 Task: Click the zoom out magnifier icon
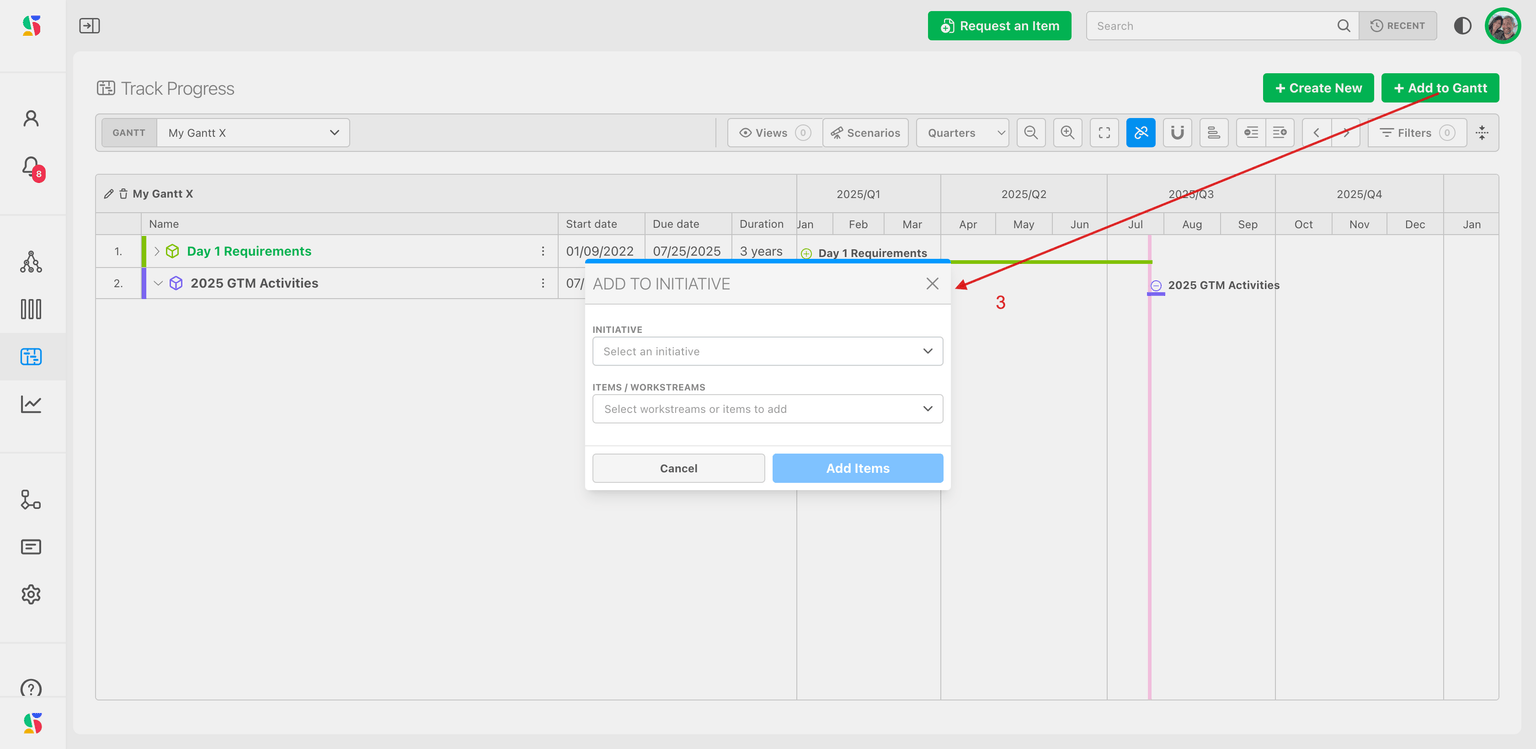point(1031,133)
